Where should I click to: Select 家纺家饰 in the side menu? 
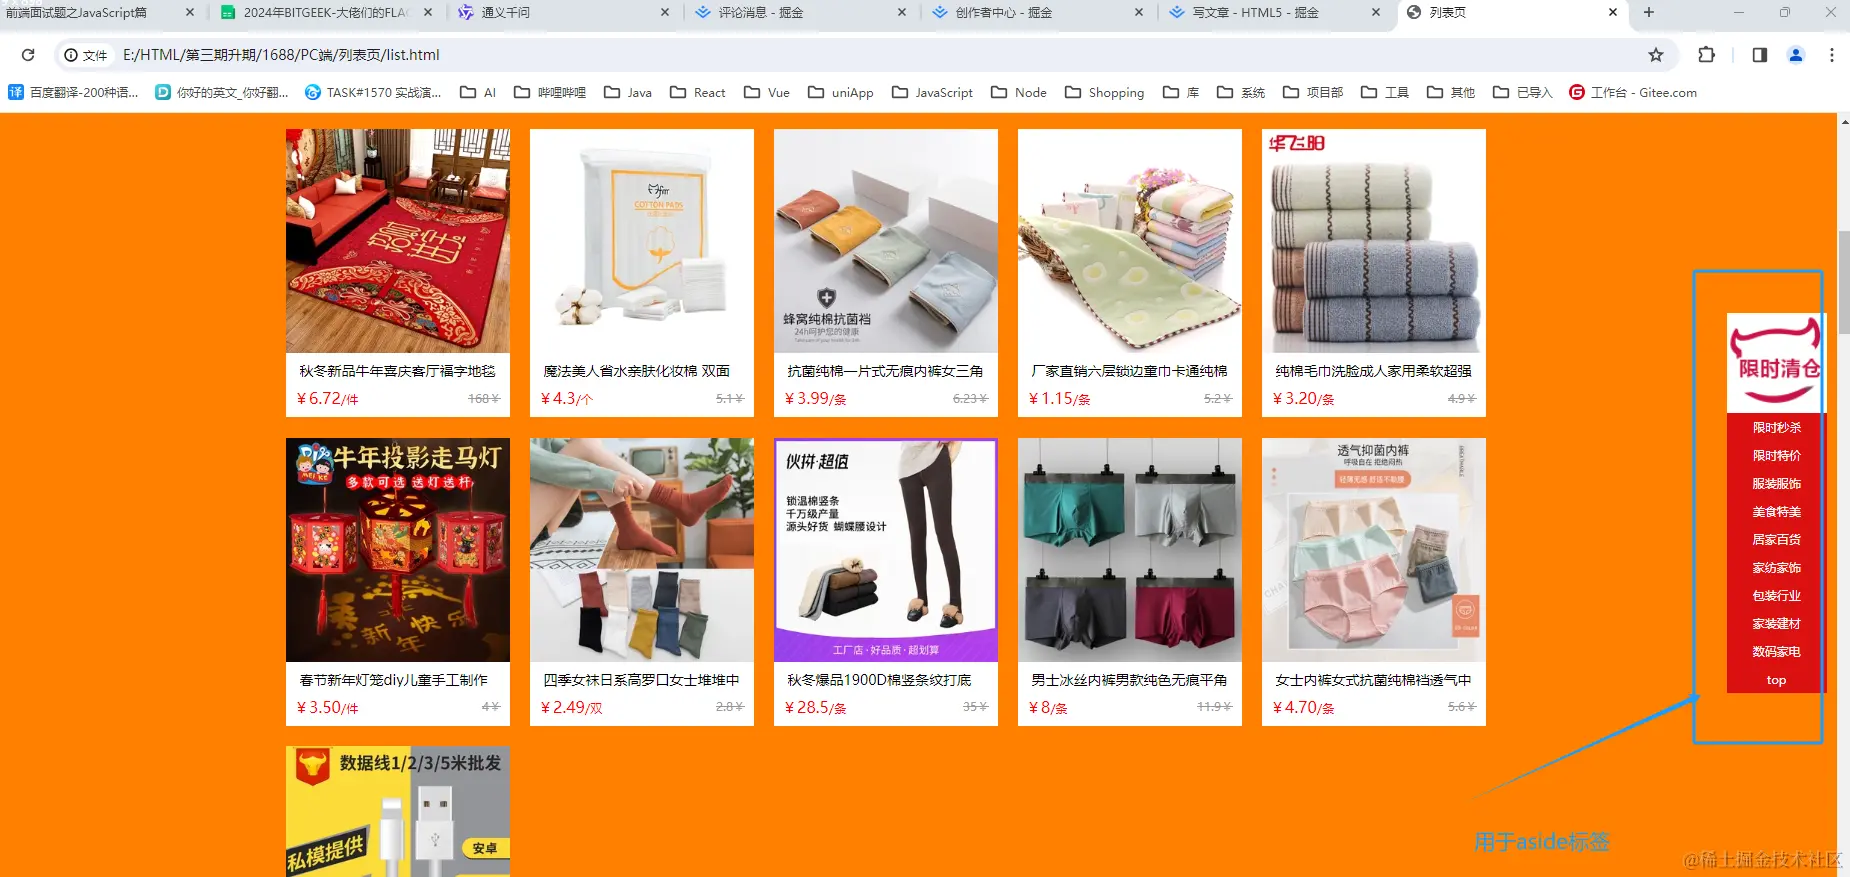(x=1776, y=567)
